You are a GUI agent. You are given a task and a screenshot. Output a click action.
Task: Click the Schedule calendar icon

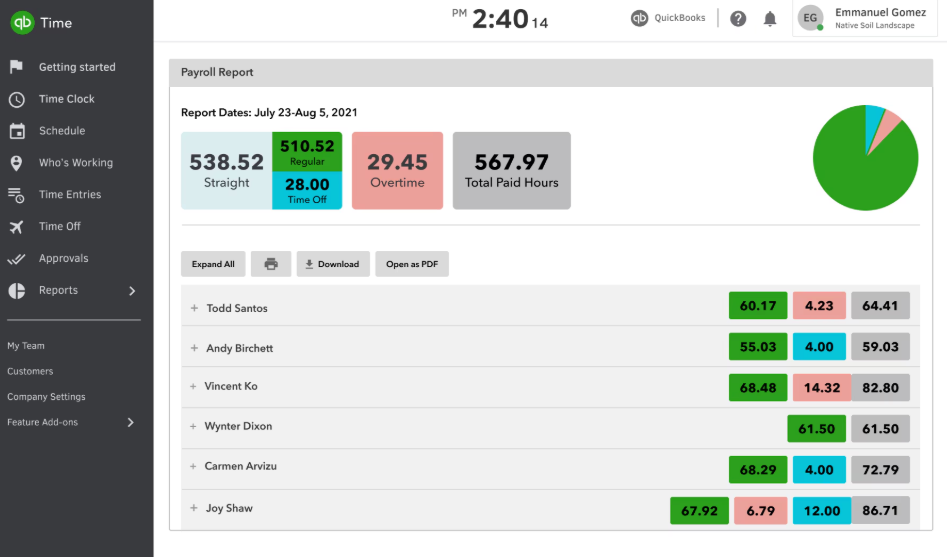pos(17,130)
